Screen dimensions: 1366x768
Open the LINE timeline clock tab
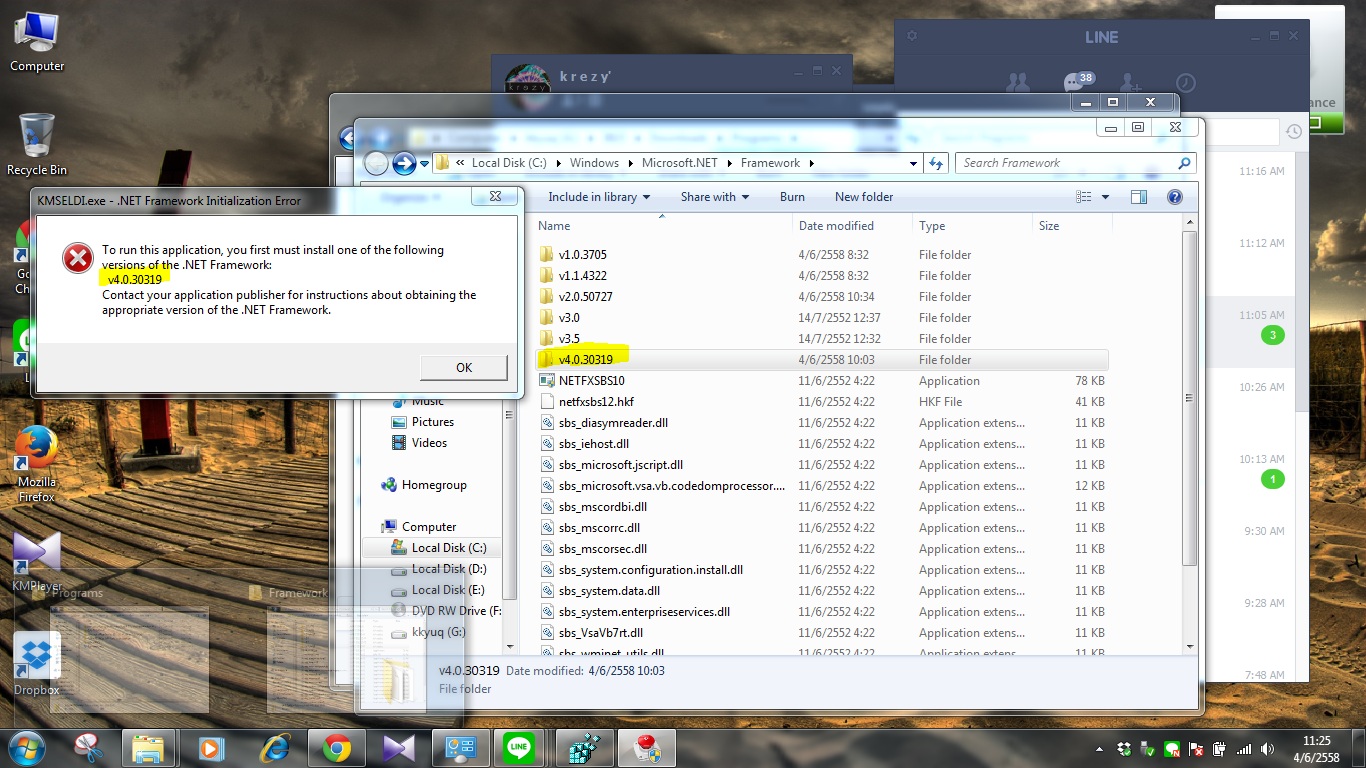click(1185, 82)
